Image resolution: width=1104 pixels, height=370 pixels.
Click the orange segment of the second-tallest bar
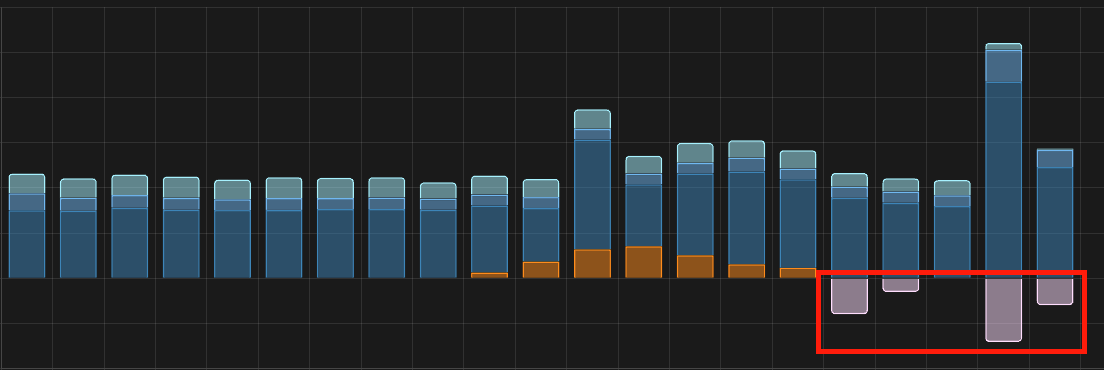click(x=592, y=264)
